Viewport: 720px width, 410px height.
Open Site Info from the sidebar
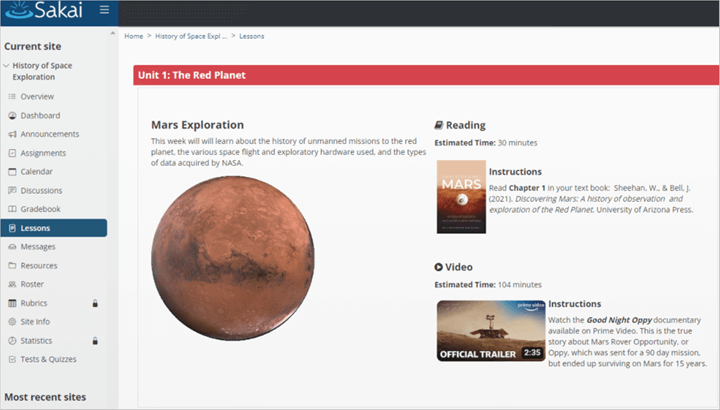35,322
